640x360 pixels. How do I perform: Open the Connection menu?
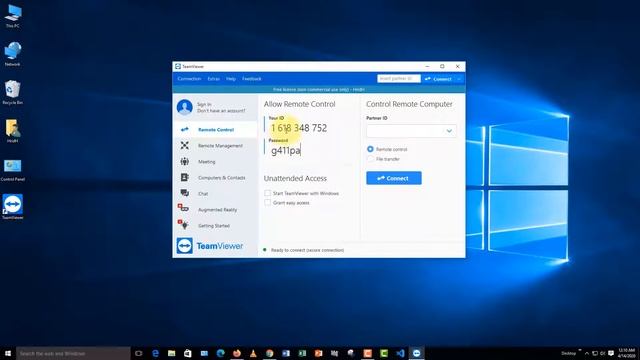coord(189,79)
